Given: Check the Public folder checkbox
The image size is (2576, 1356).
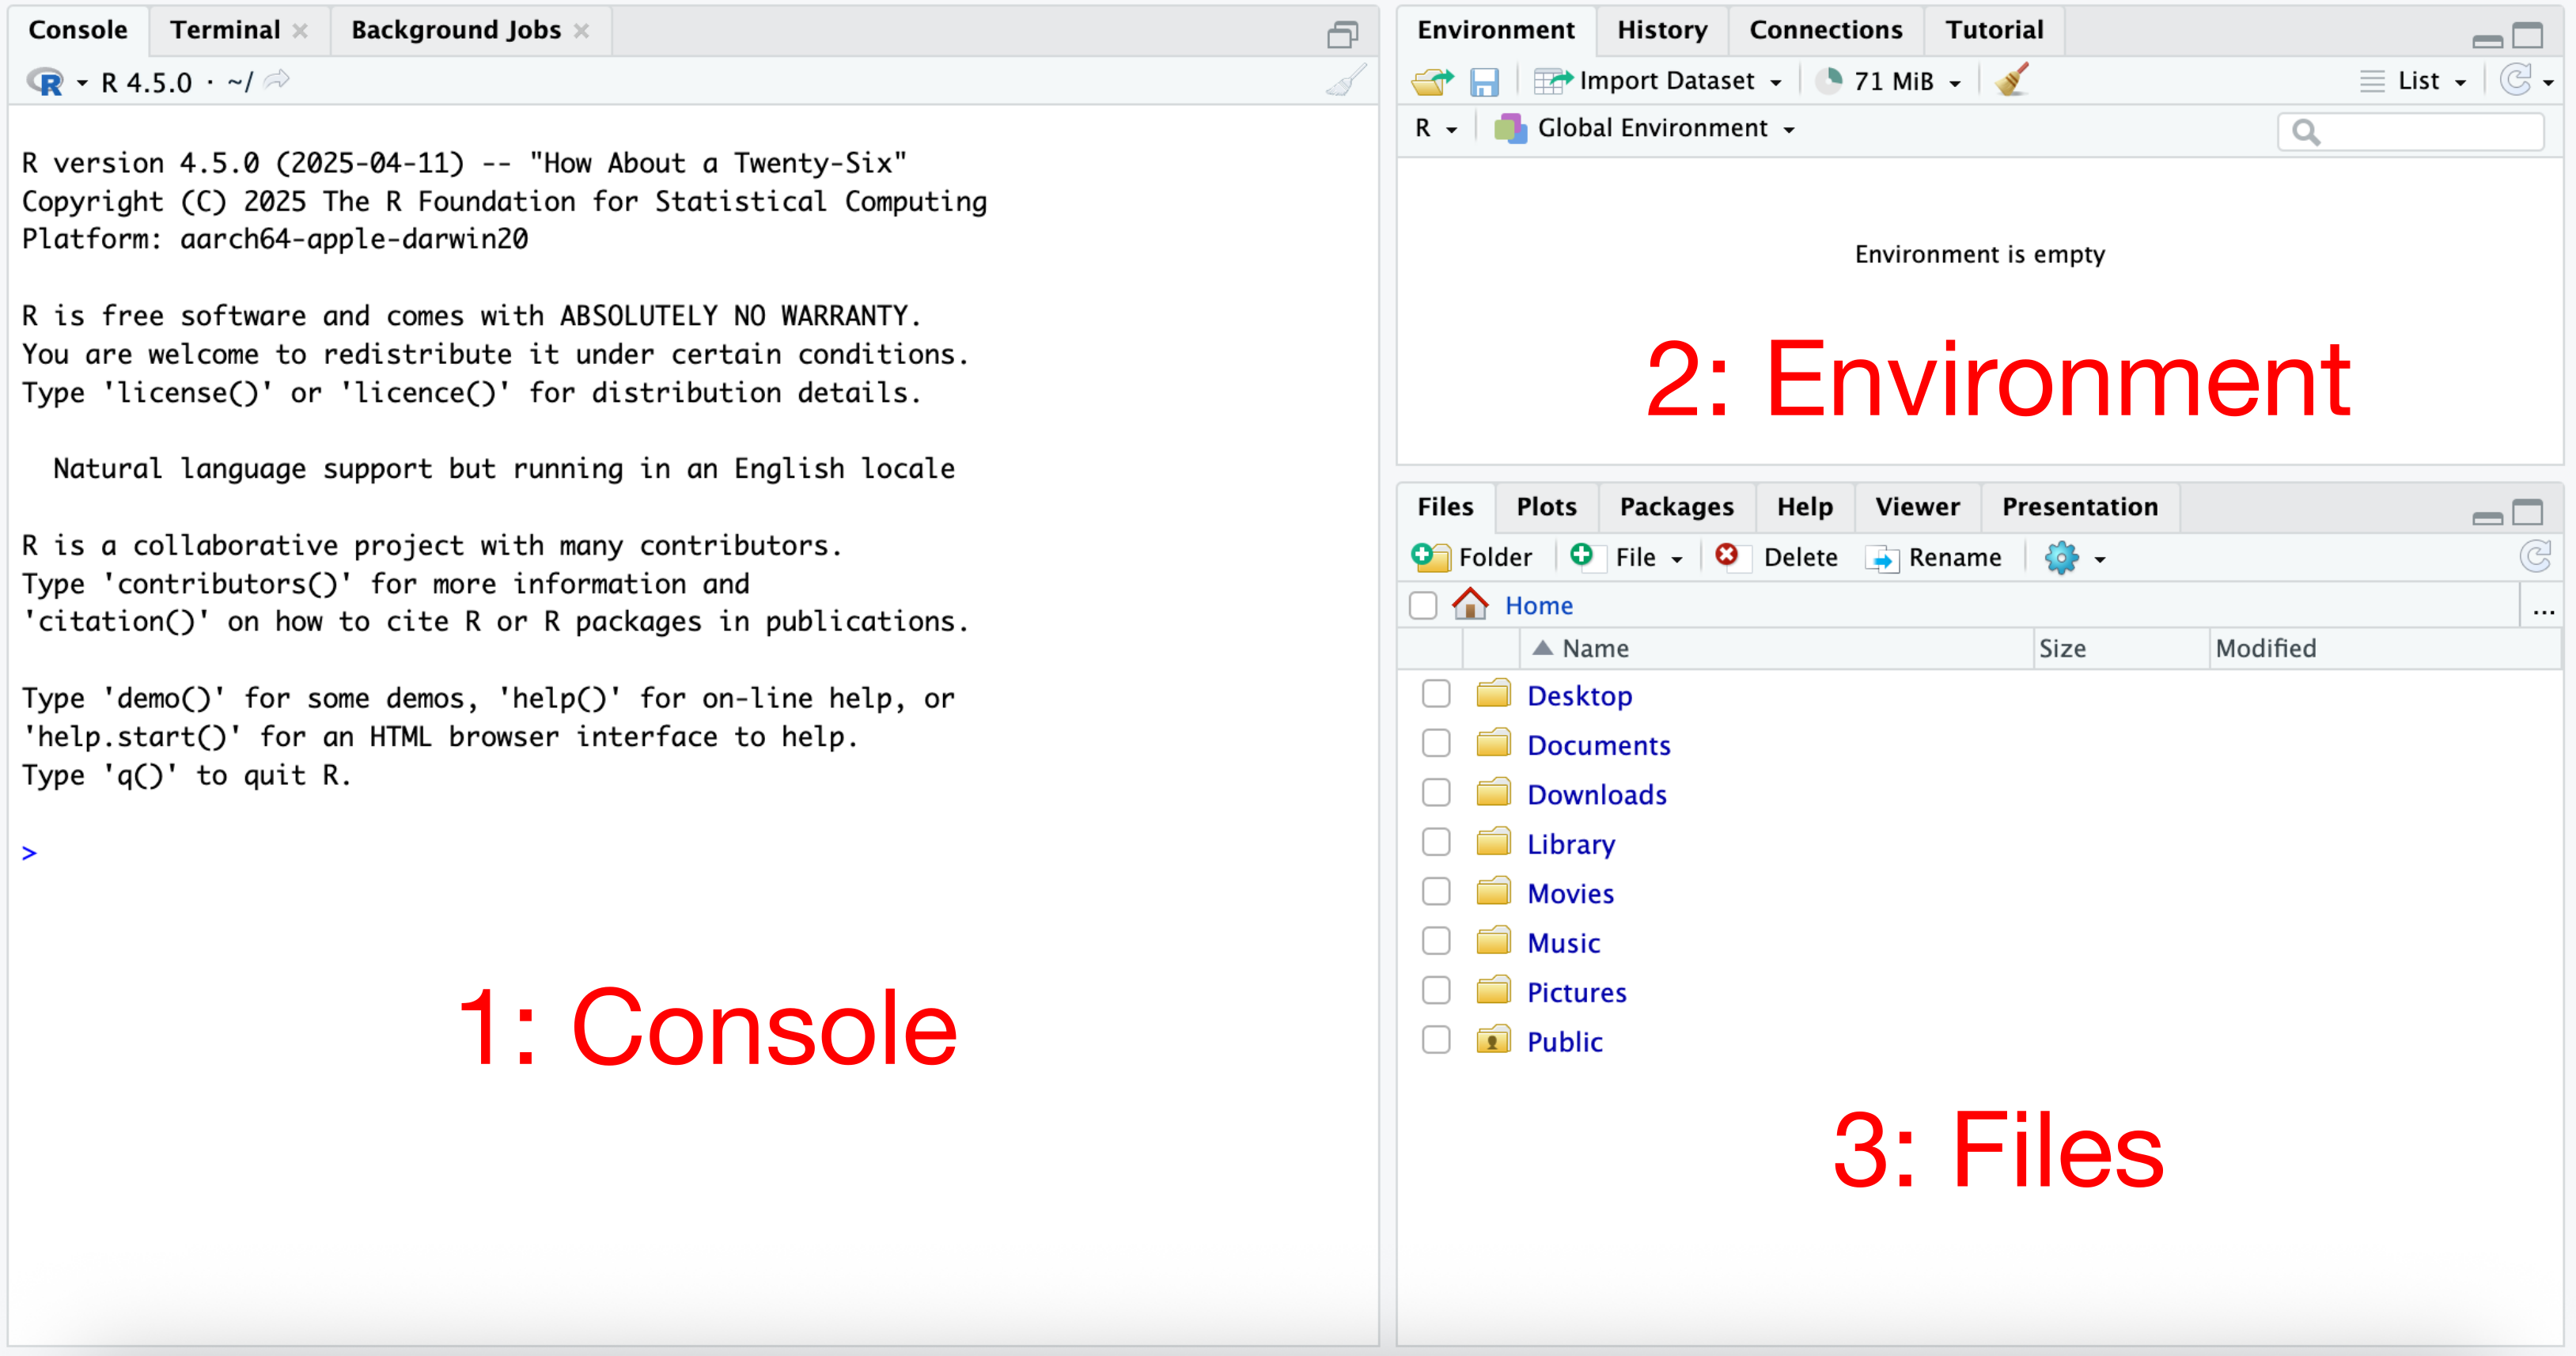Looking at the screenshot, I should pyautogui.click(x=1436, y=1040).
